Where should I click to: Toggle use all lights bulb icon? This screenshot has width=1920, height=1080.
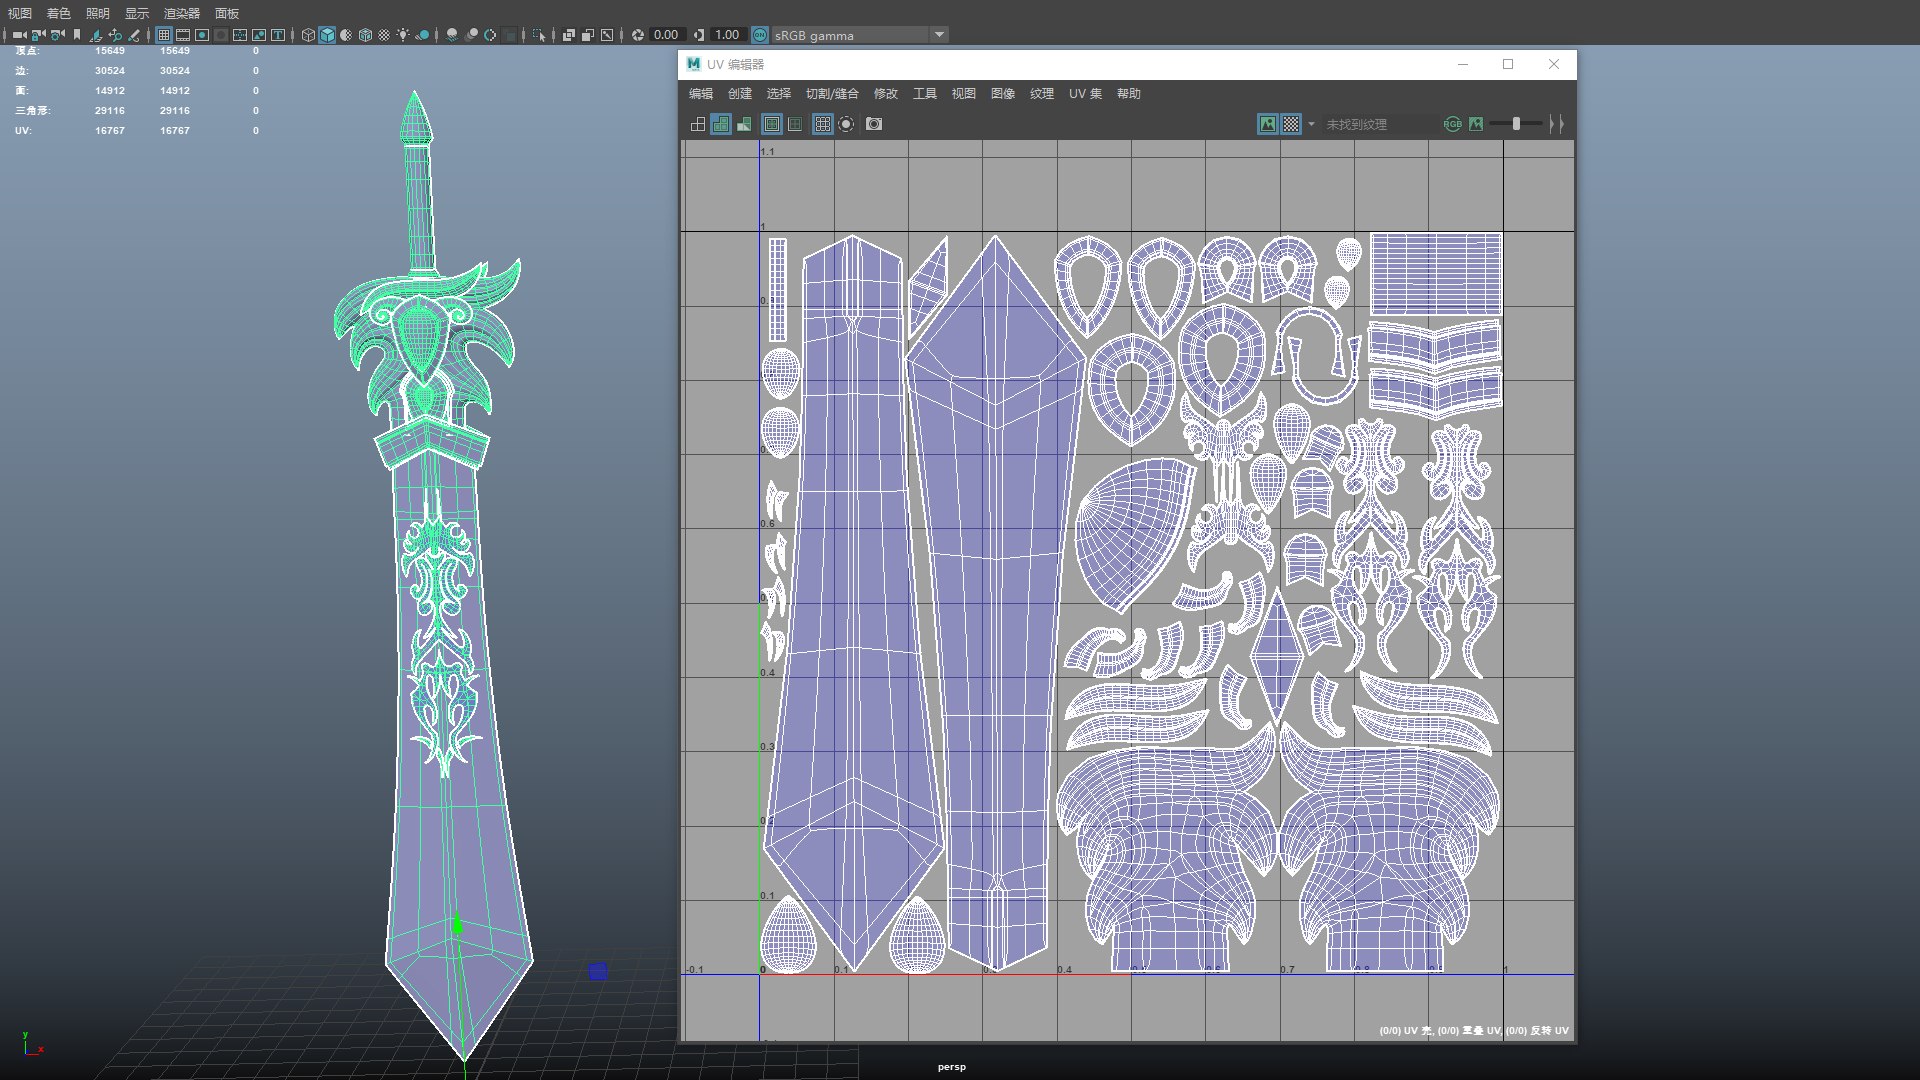click(x=403, y=35)
